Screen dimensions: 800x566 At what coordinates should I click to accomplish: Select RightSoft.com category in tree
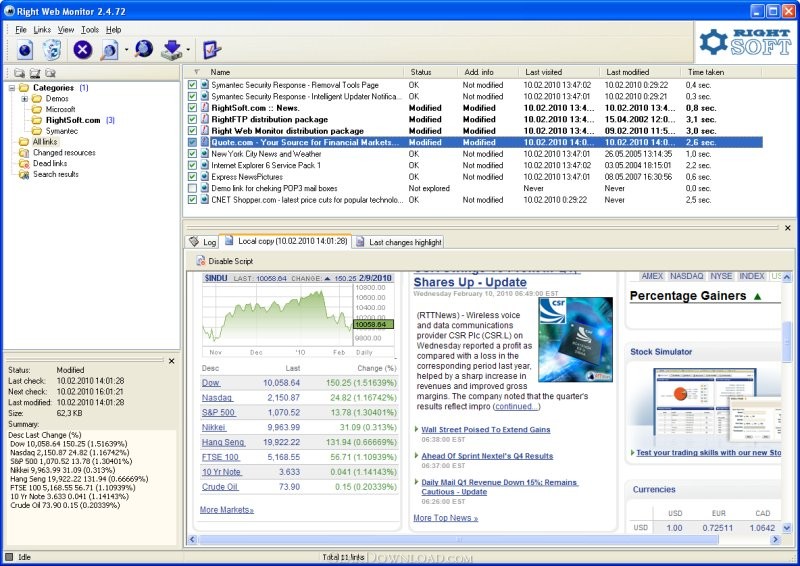click(x=72, y=120)
